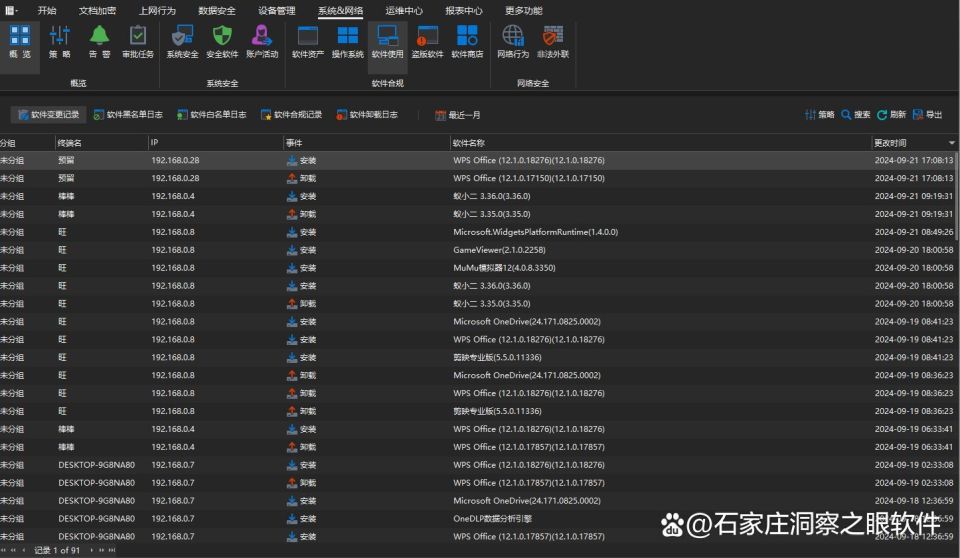
Task: Open the 更多功能 ribbon tab
Action: click(x=523, y=10)
